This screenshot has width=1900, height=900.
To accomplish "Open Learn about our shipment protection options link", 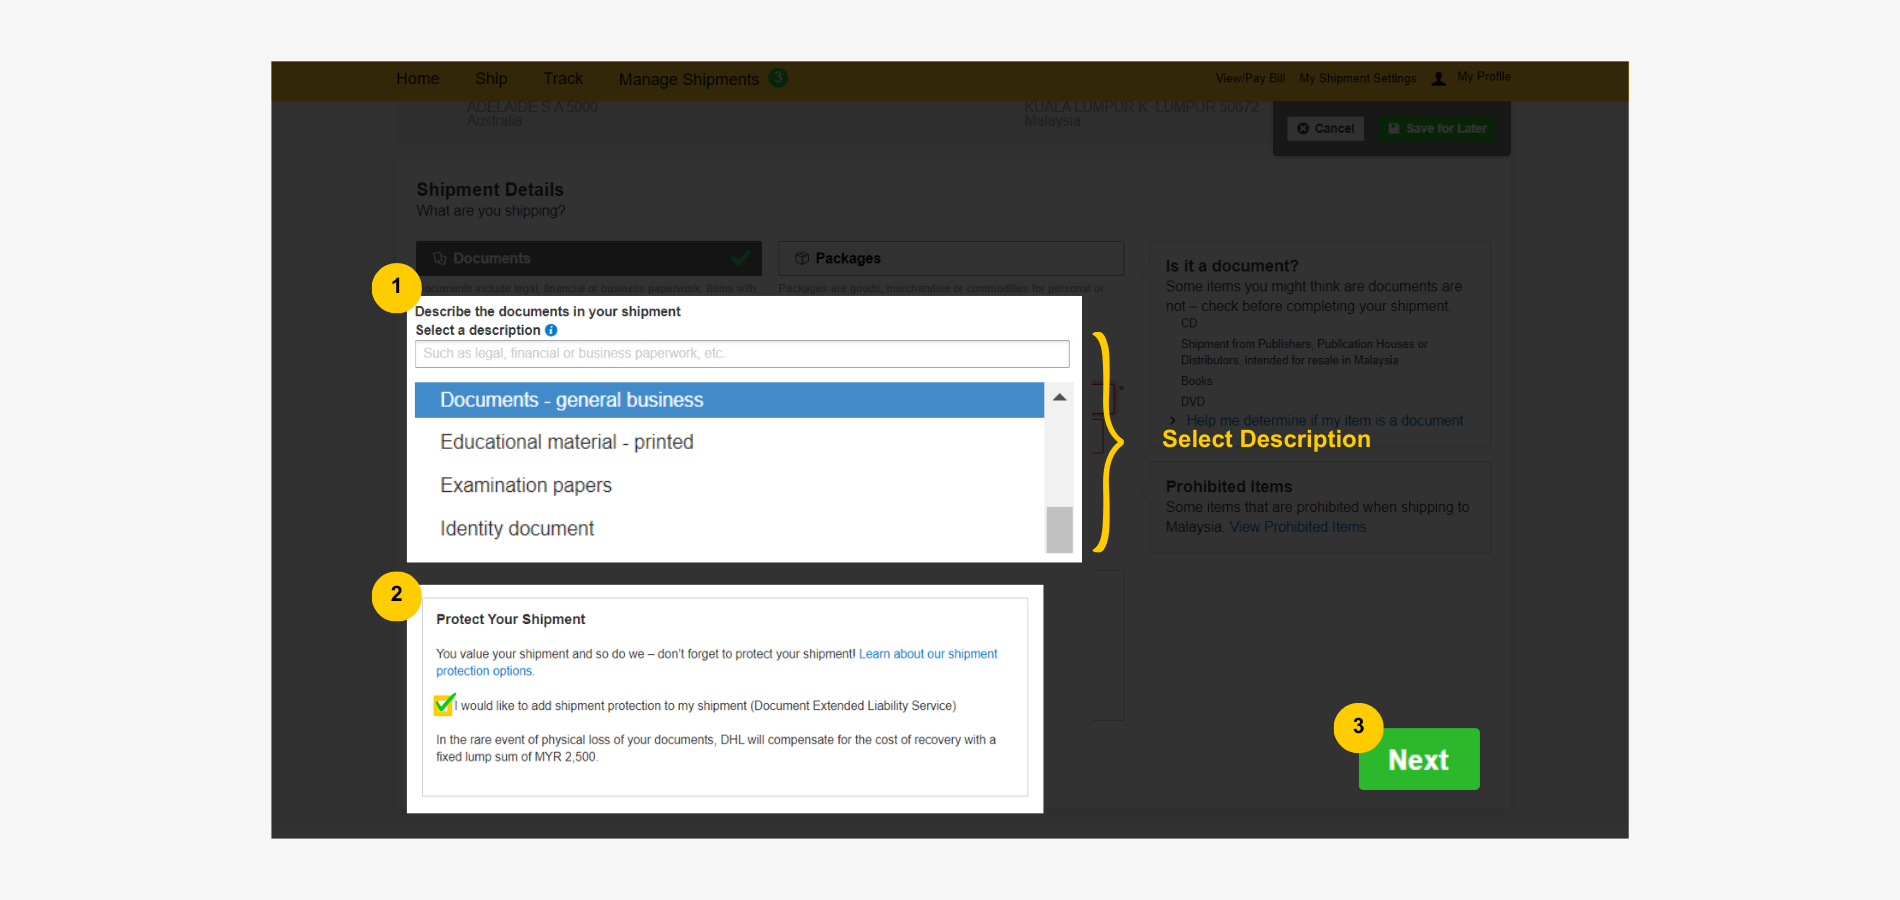I will point(717,662).
